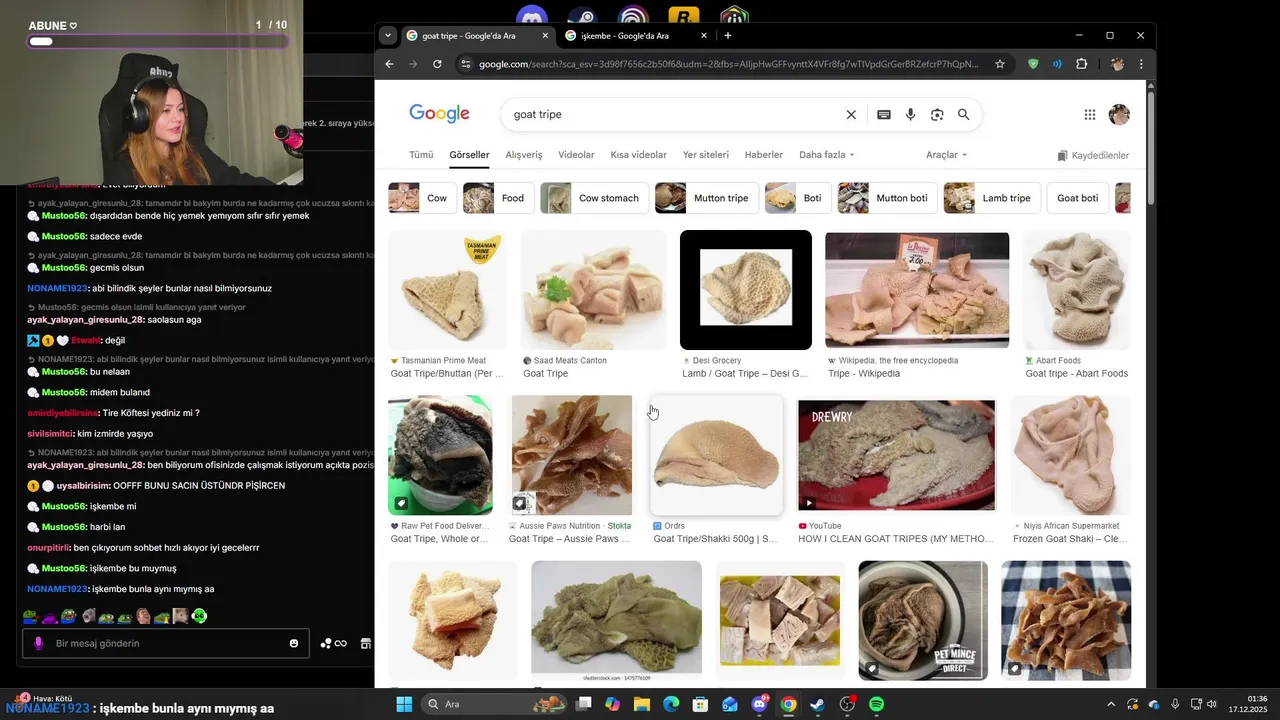Image resolution: width=1280 pixels, height=720 pixels.
Task: Open Kaydedilenler saved items
Action: click(x=1093, y=156)
